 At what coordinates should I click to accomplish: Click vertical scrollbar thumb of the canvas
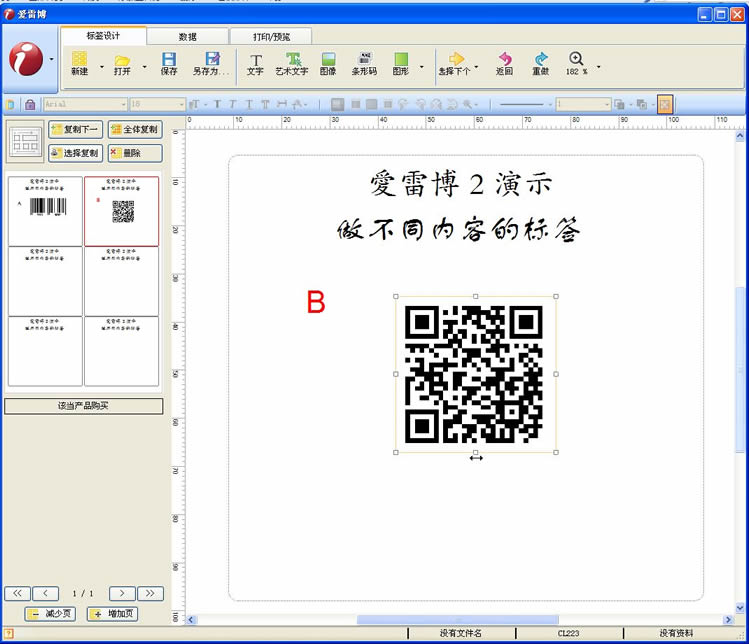tap(740, 370)
